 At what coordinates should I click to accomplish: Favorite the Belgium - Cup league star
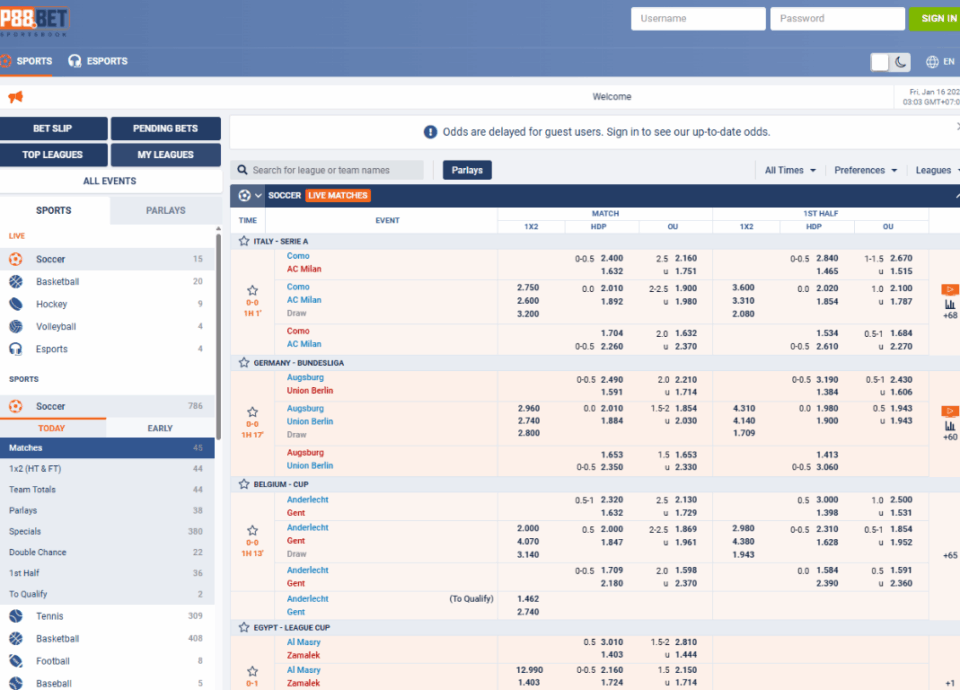pos(244,483)
